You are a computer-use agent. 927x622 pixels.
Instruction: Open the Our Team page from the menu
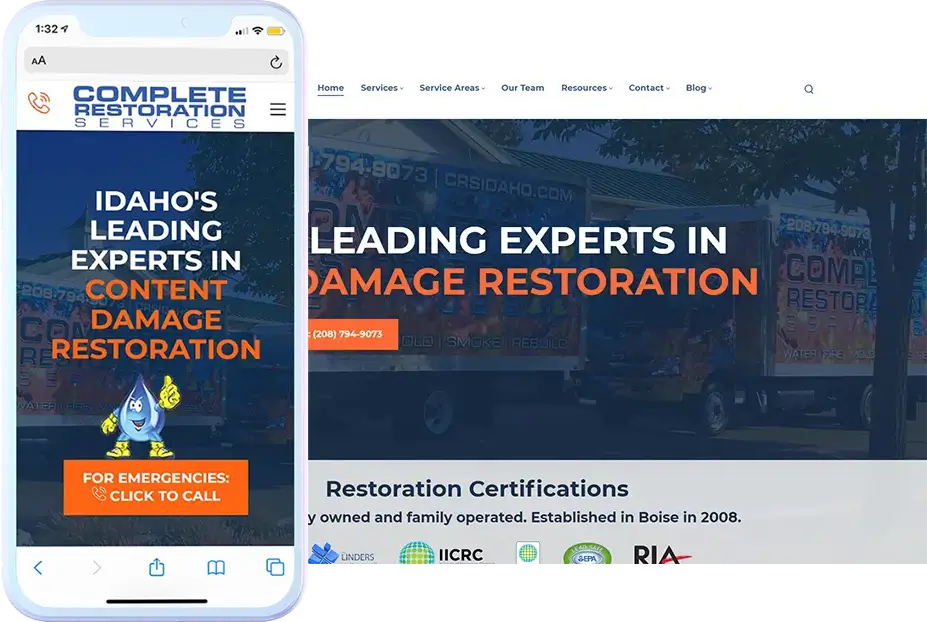pos(522,88)
